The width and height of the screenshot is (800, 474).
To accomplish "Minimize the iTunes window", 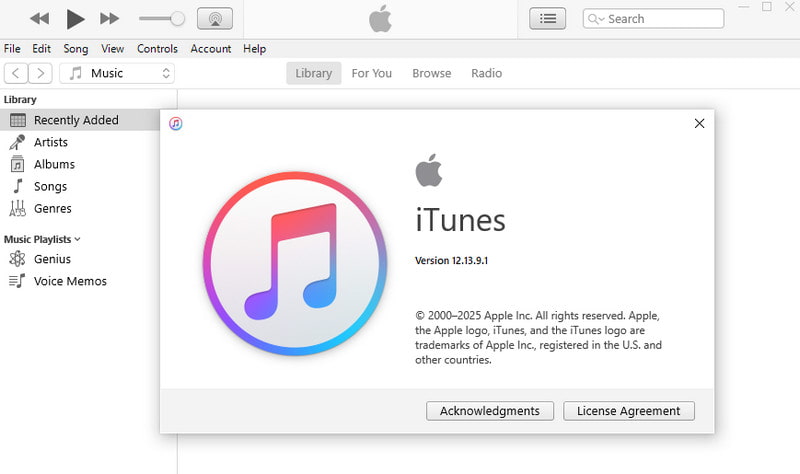I will tap(744, 7).
